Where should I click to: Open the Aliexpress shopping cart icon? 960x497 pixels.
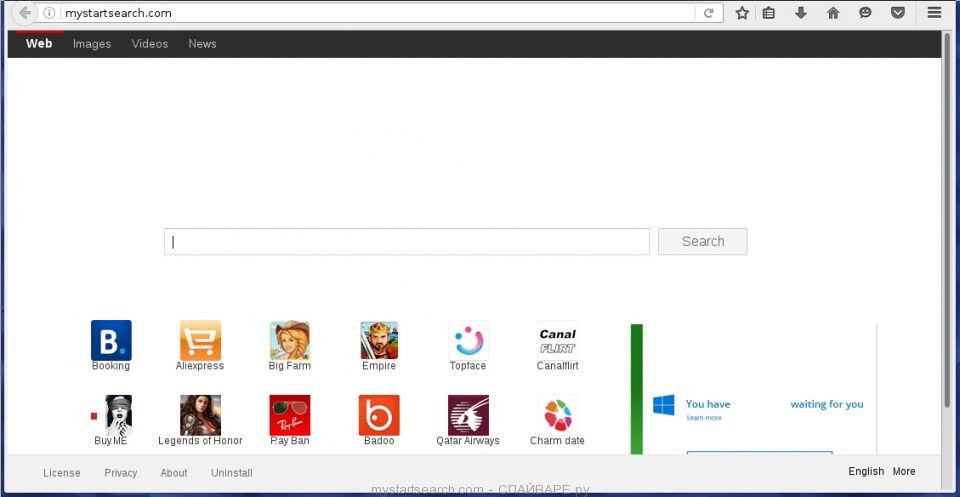[200, 340]
